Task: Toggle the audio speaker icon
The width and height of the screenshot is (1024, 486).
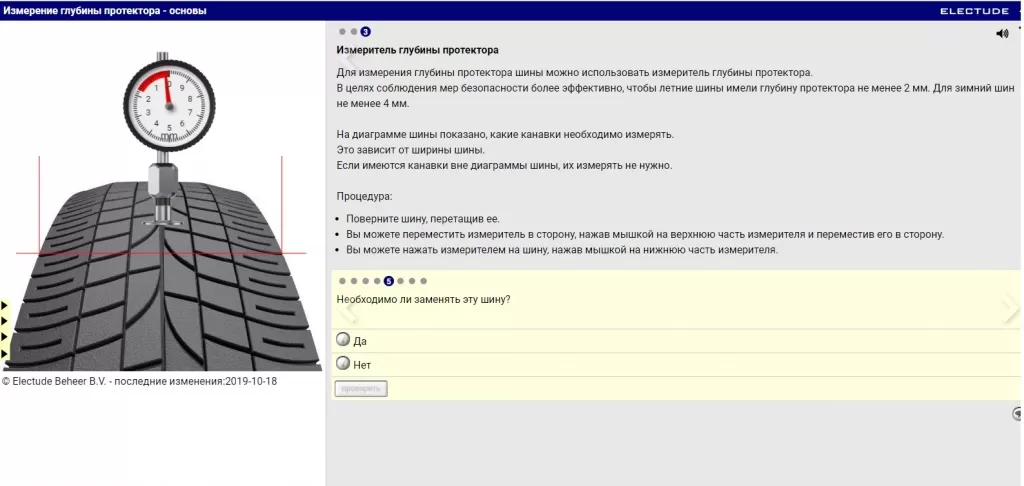Action: coord(1002,34)
